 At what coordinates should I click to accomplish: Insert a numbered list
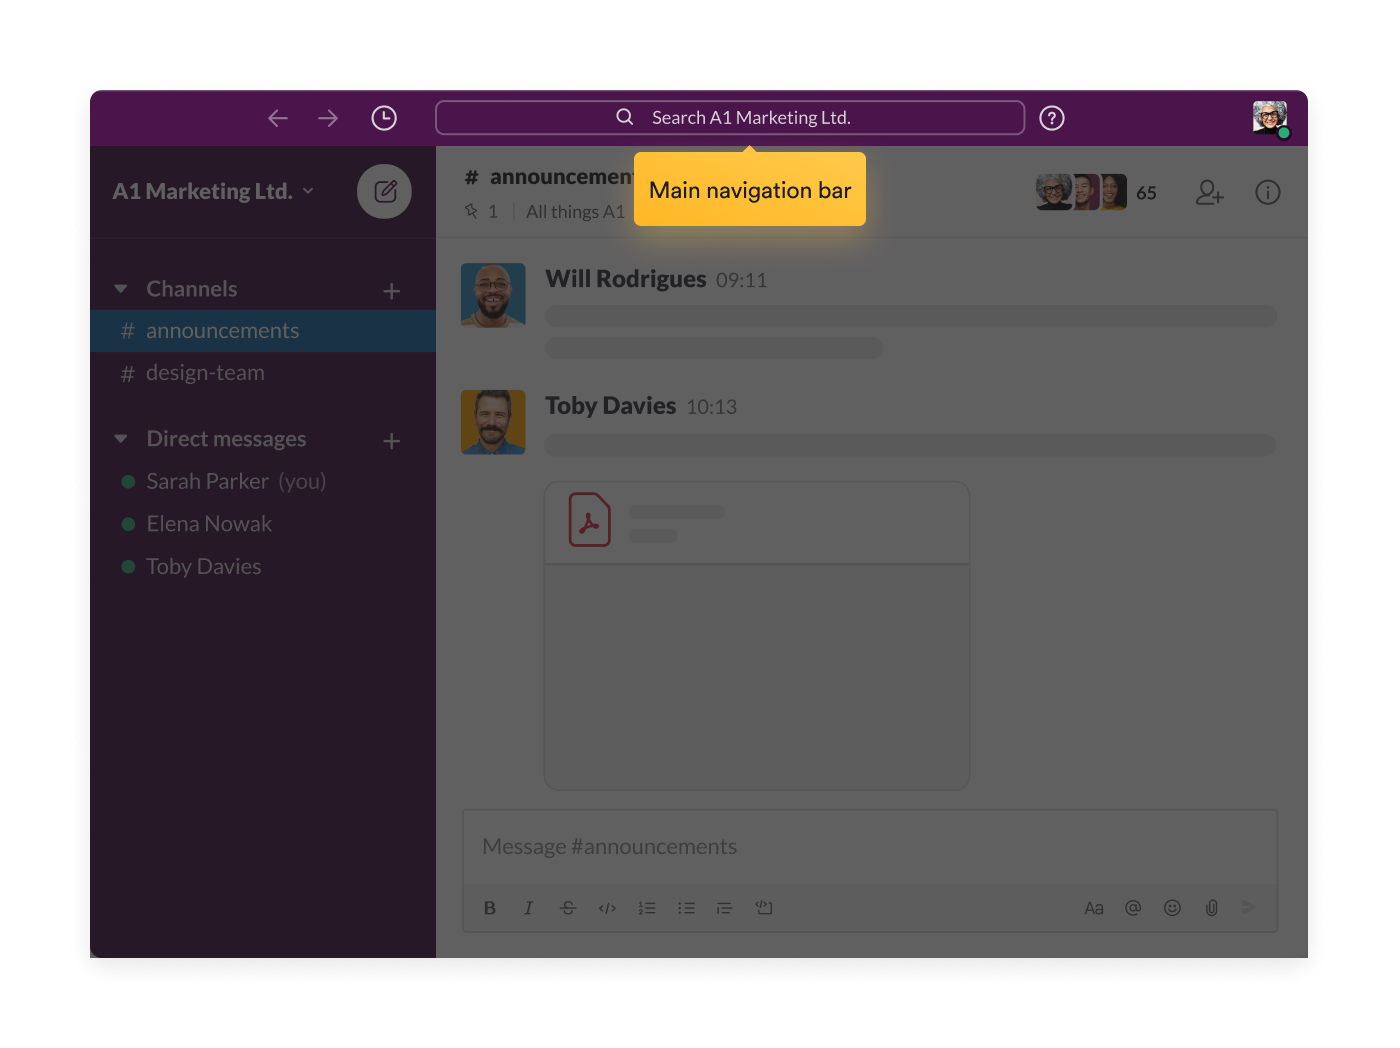point(647,908)
